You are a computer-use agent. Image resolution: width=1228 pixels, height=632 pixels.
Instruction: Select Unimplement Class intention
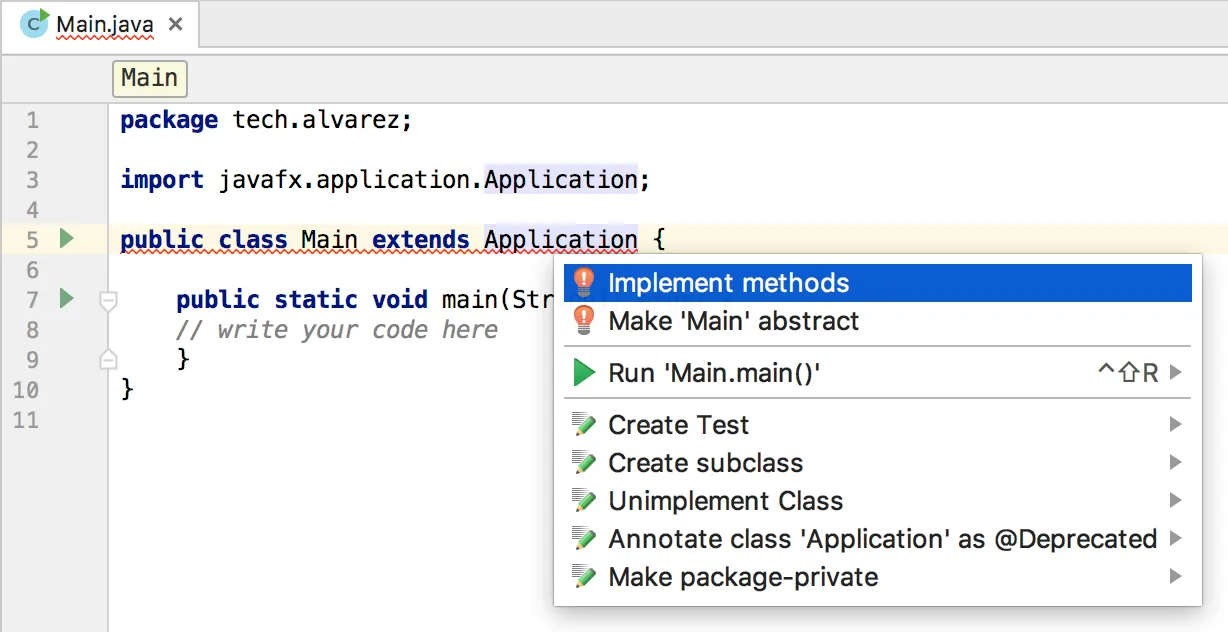pos(877,501)
